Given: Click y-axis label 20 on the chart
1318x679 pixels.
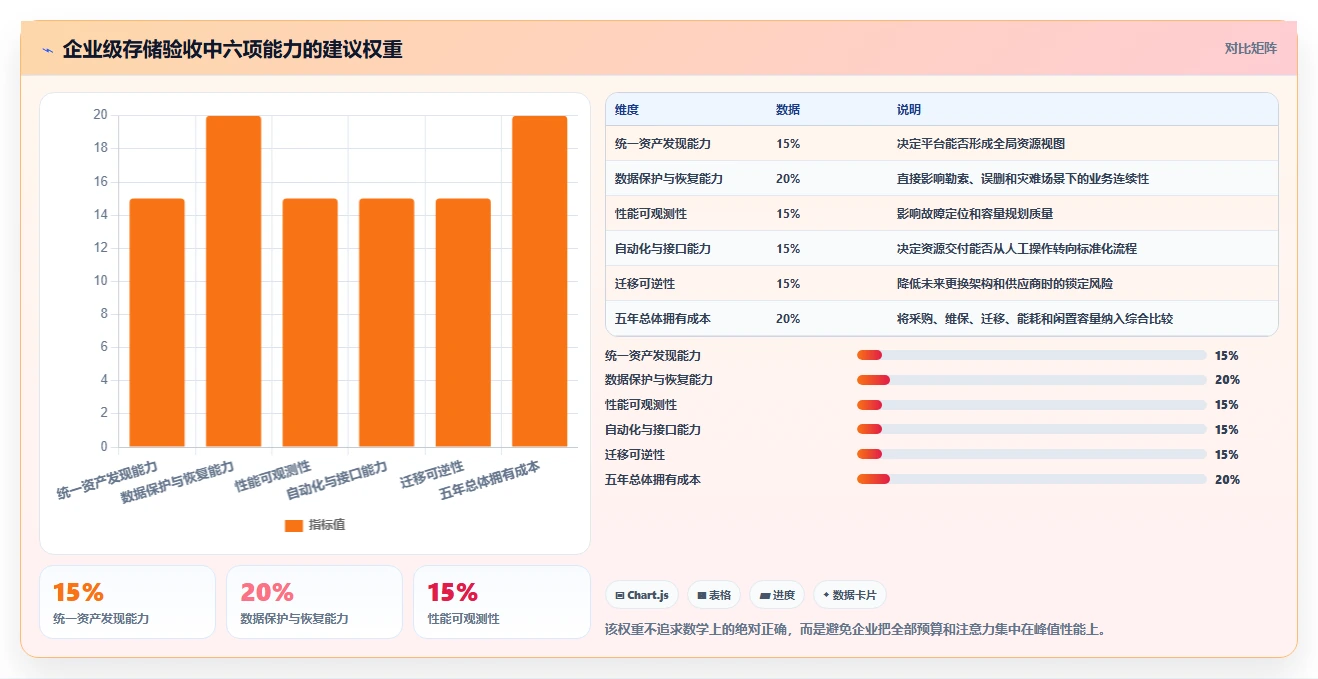Looking at the screenshot, I should 100,115.
